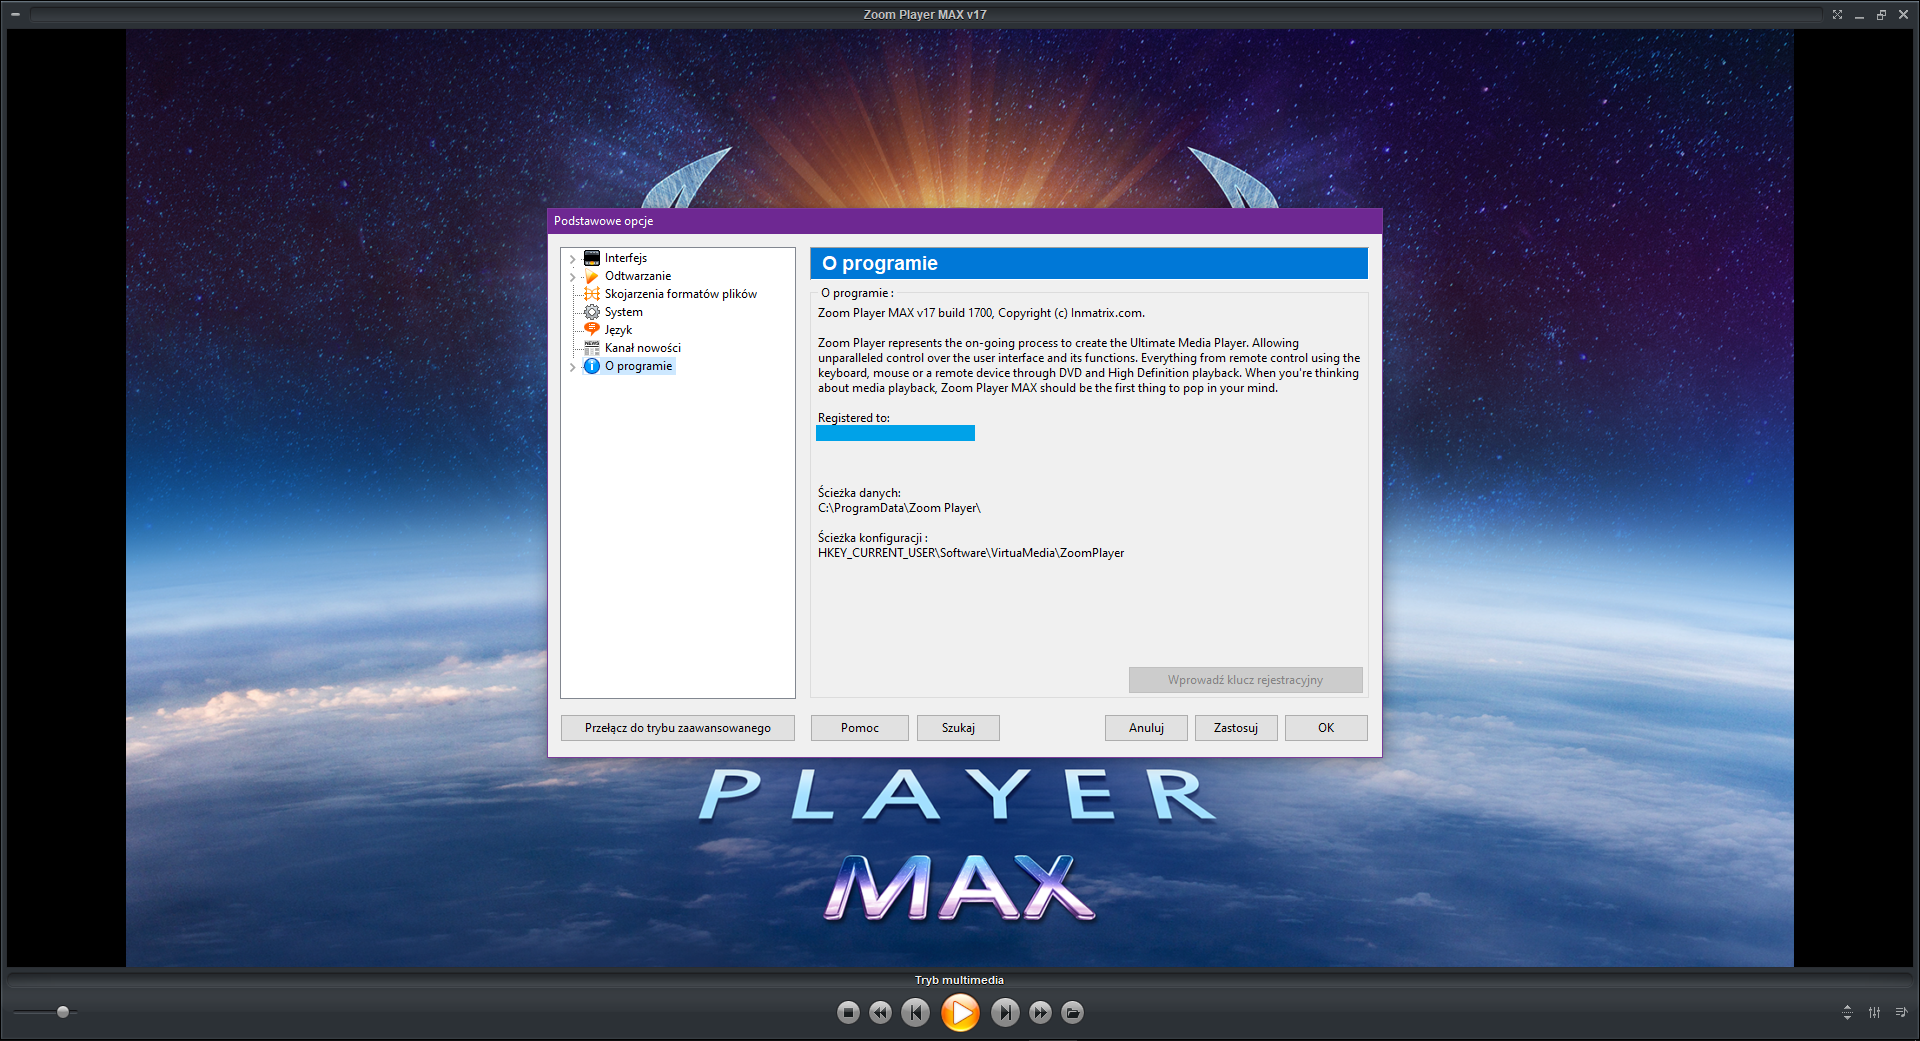Click the highlighted registered name field
Viewport: 1920px width, 1041px height.
pos(895,433)
